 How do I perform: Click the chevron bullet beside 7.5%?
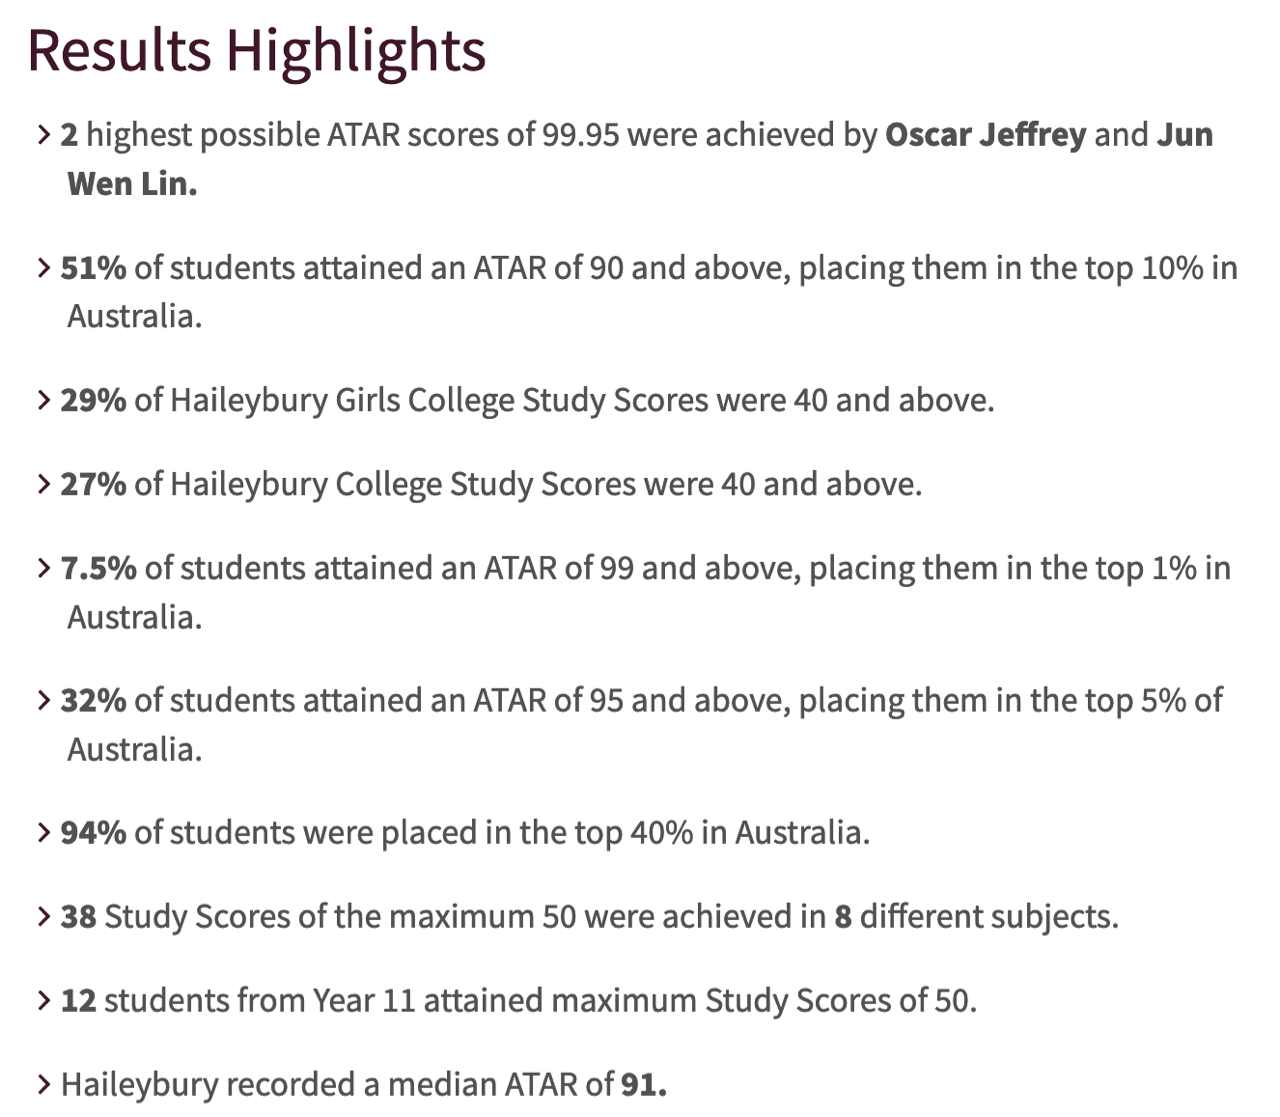click(44, 568)
